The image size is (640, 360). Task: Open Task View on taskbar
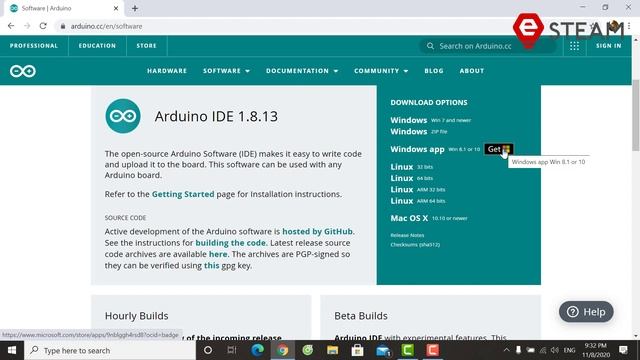(232, 350)
